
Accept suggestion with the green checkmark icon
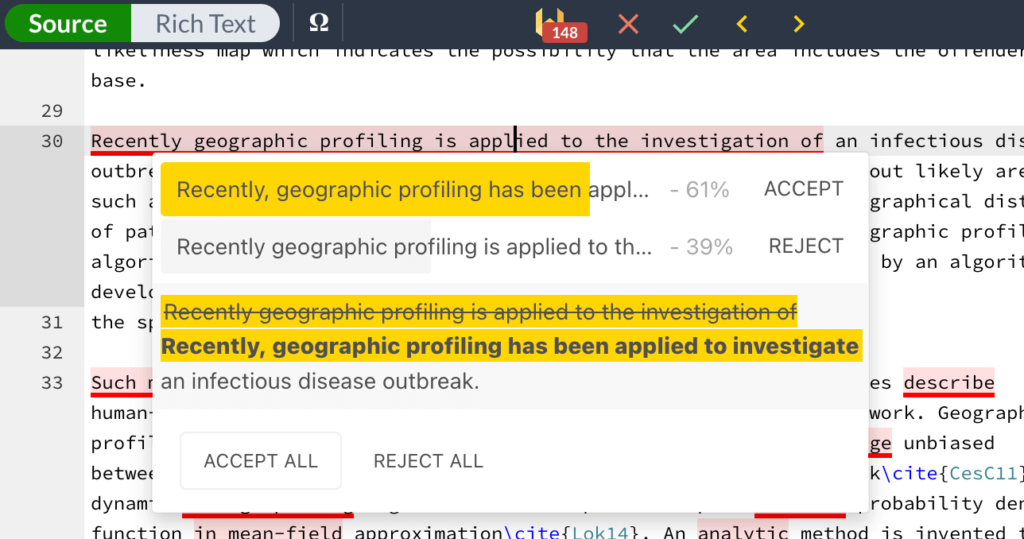pos(685,25)
